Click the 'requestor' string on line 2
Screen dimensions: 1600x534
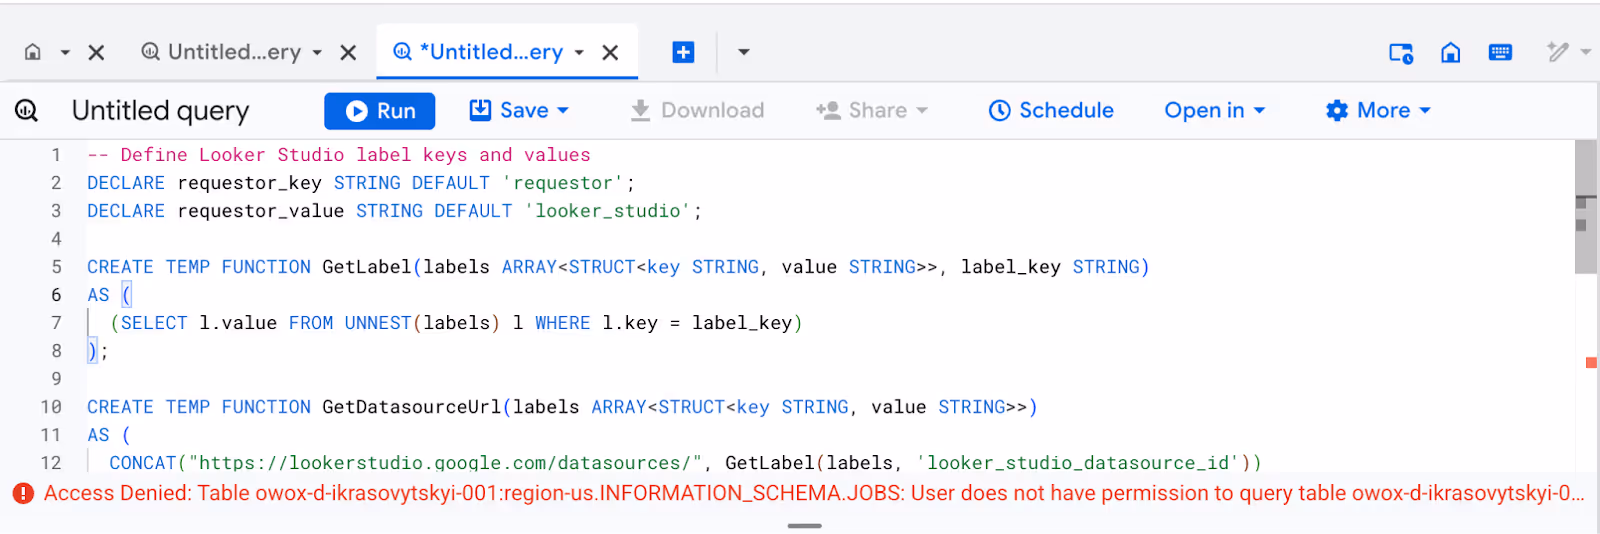click(563, 183)
